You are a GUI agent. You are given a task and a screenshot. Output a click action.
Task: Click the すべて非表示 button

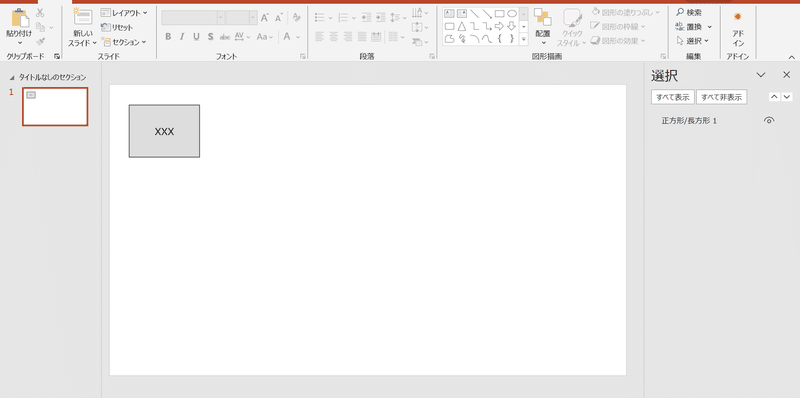(x=721, y=97)
